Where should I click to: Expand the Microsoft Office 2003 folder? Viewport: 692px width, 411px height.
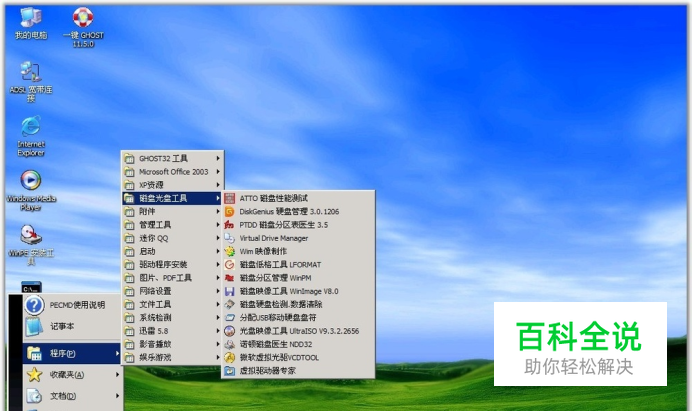pyautogui.click(x=173, y=171)
